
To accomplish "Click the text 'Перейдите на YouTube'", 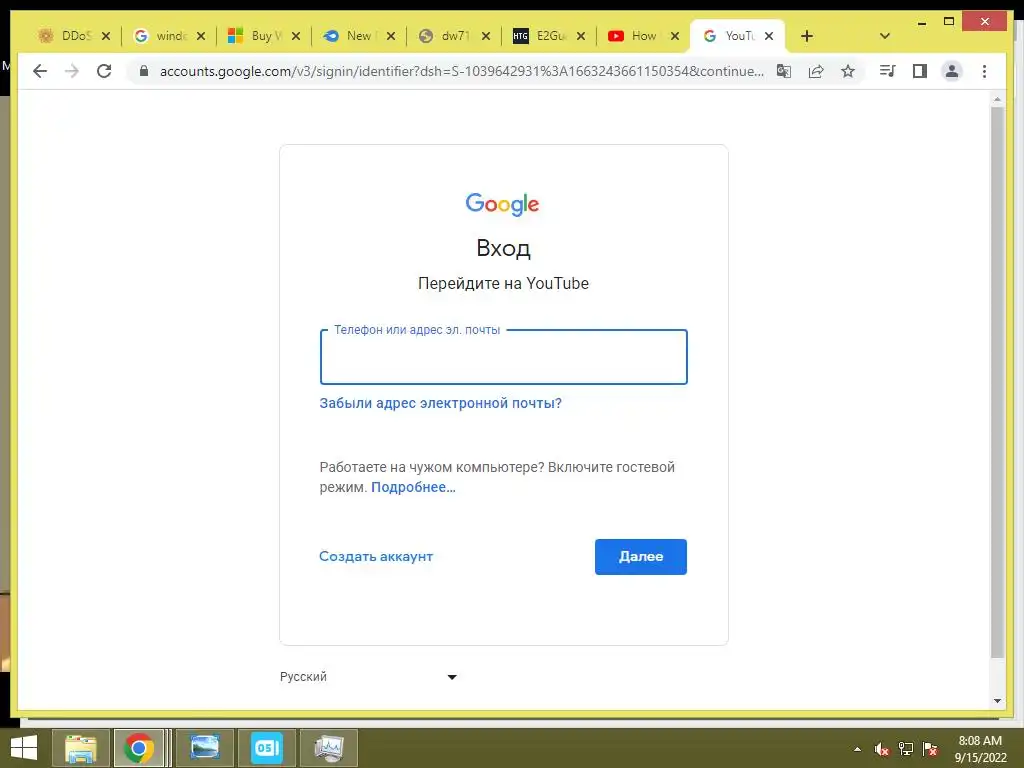I will (504, 283).
